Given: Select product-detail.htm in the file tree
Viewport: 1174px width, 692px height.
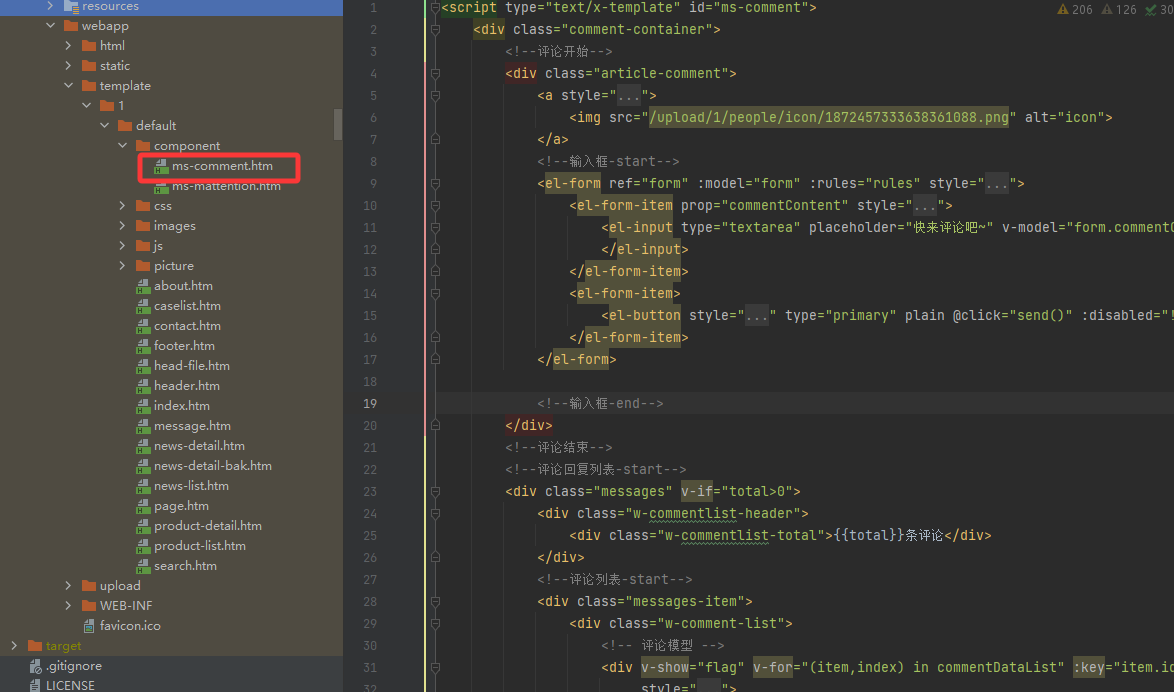Looking at the screenshot, I should point(207,526).
